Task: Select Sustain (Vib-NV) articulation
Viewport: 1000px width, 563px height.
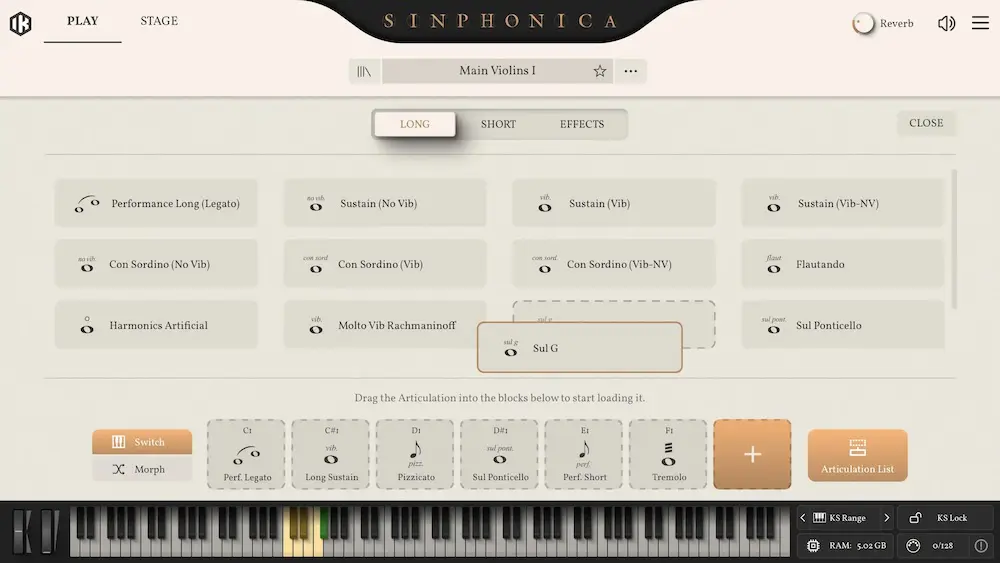Action: tap(842, 203)
